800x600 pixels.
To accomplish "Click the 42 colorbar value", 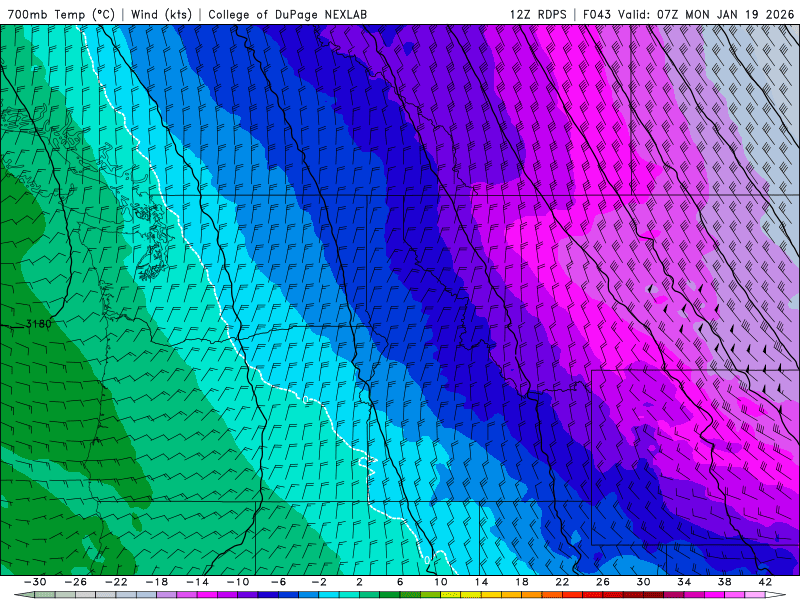I will 765,582.
